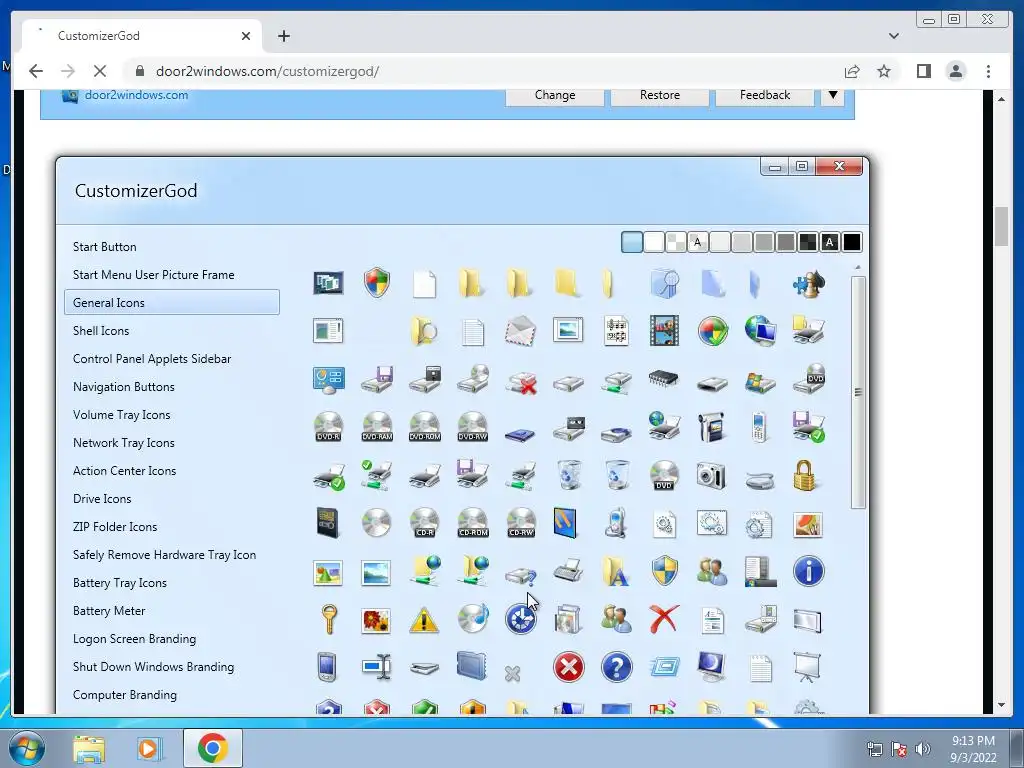Image resolution: width=1024 pixels, height=768 pixels.
Task: Open Battery Meter category
Action: click(109, 611)
